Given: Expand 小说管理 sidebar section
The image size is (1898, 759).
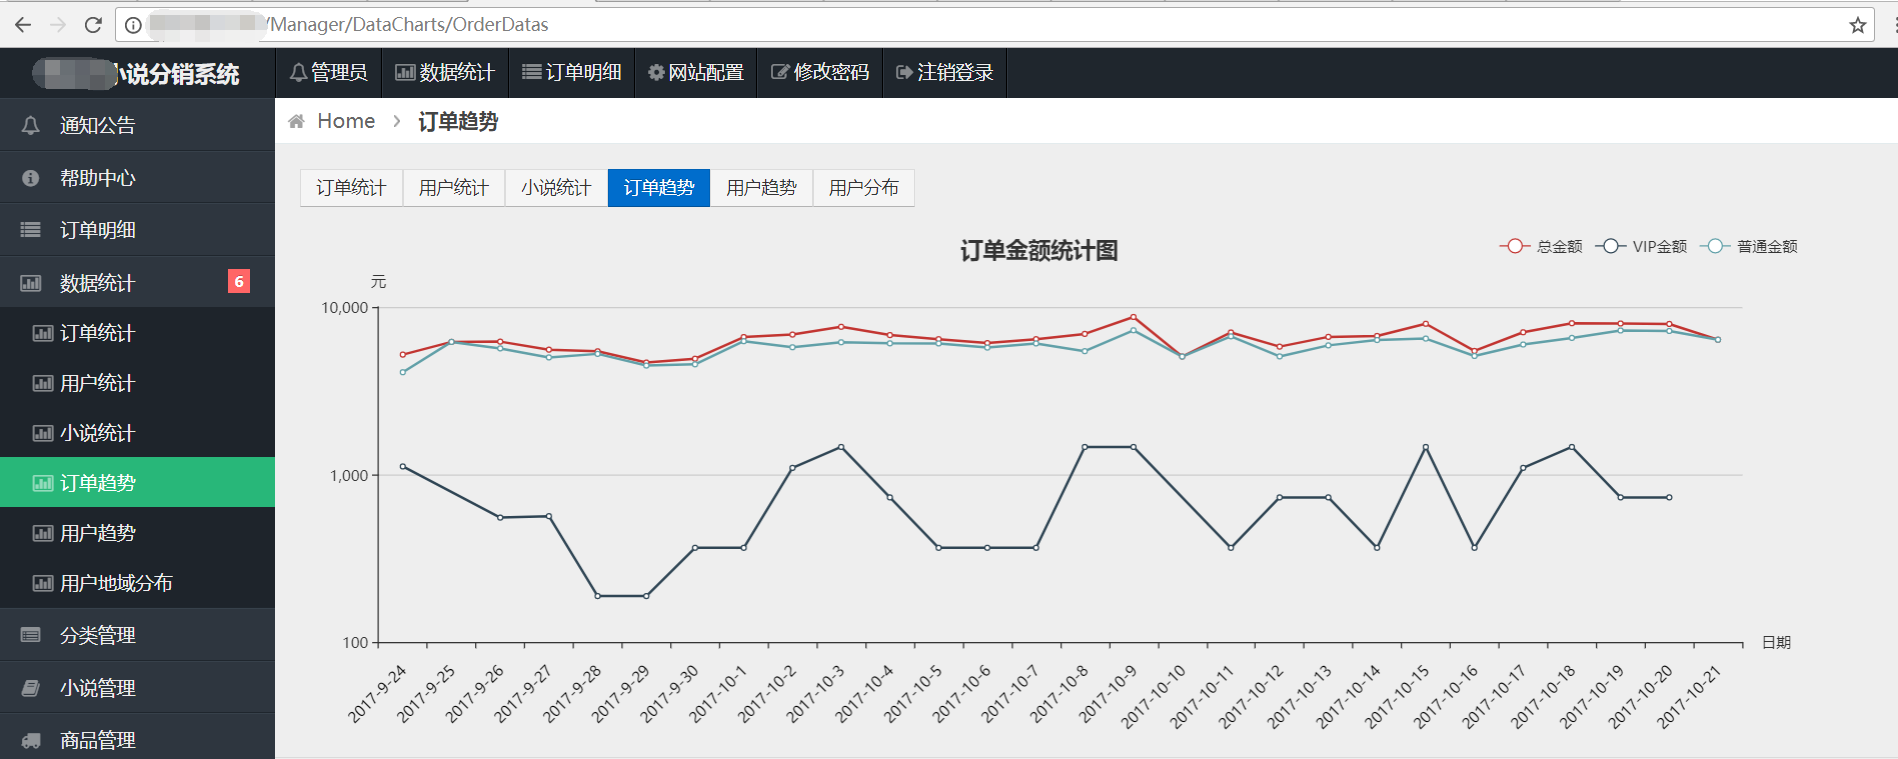Looking at the screenshot, I should 137,688.
